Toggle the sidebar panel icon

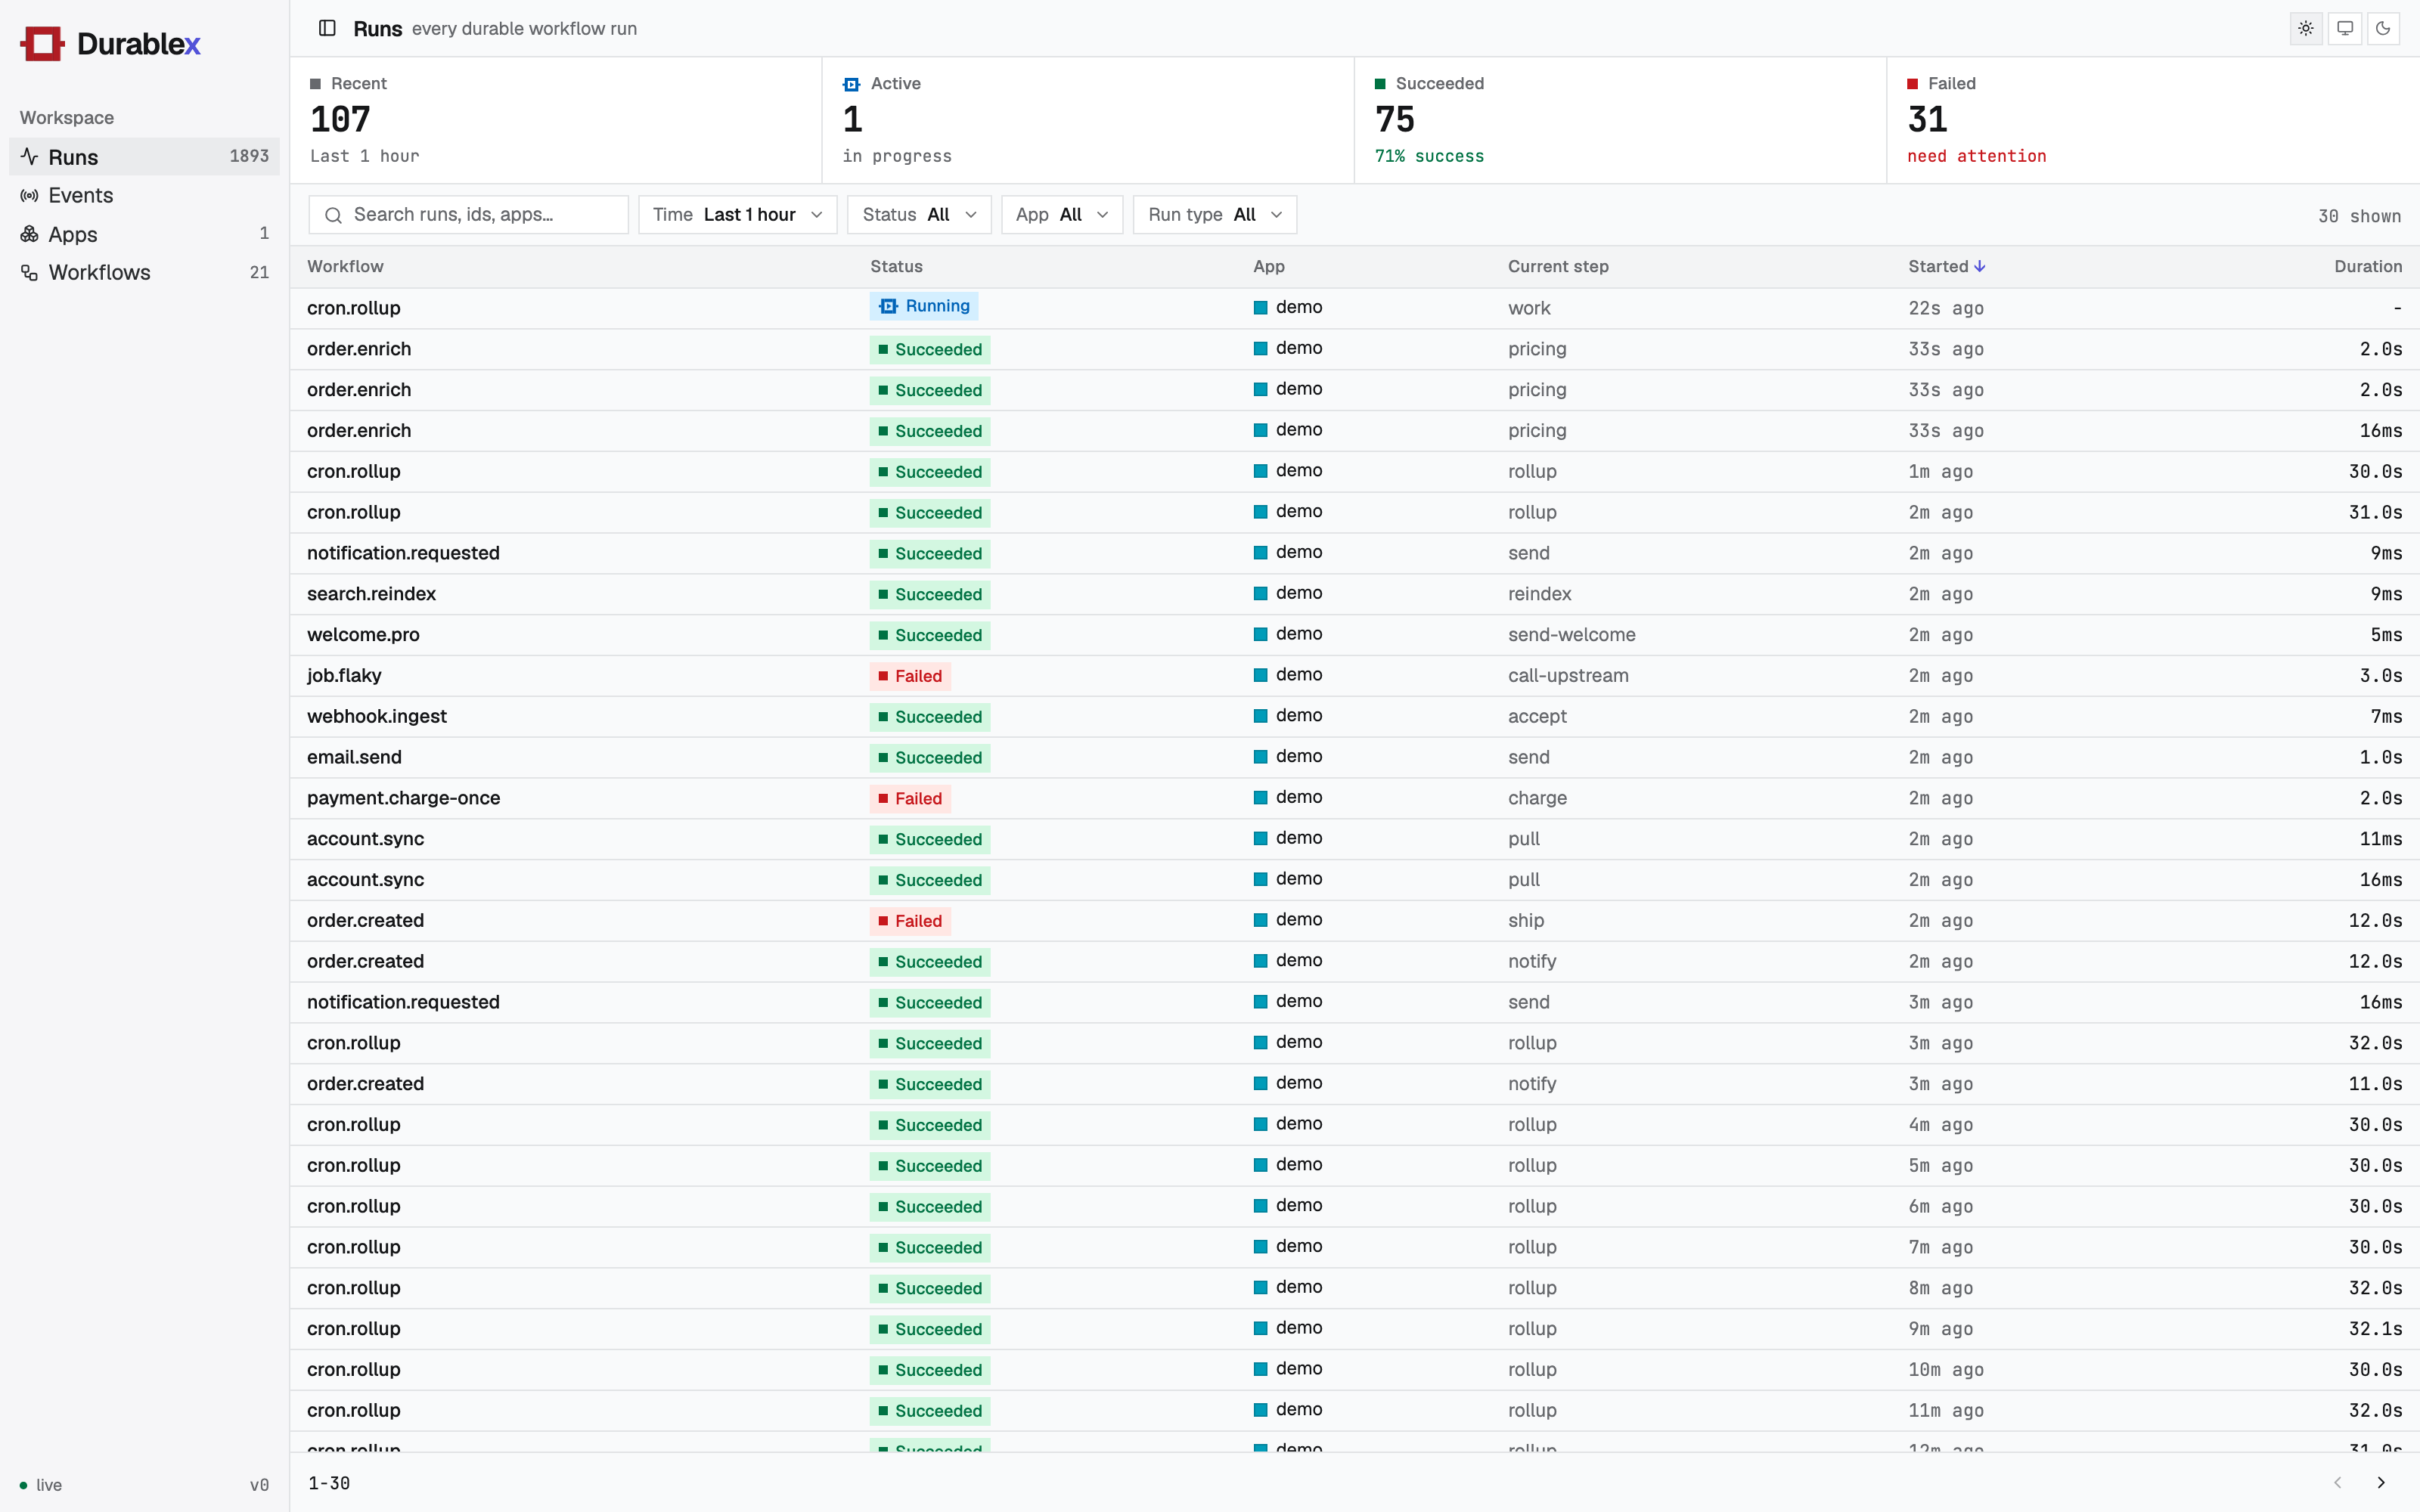[x=327, y=28]
